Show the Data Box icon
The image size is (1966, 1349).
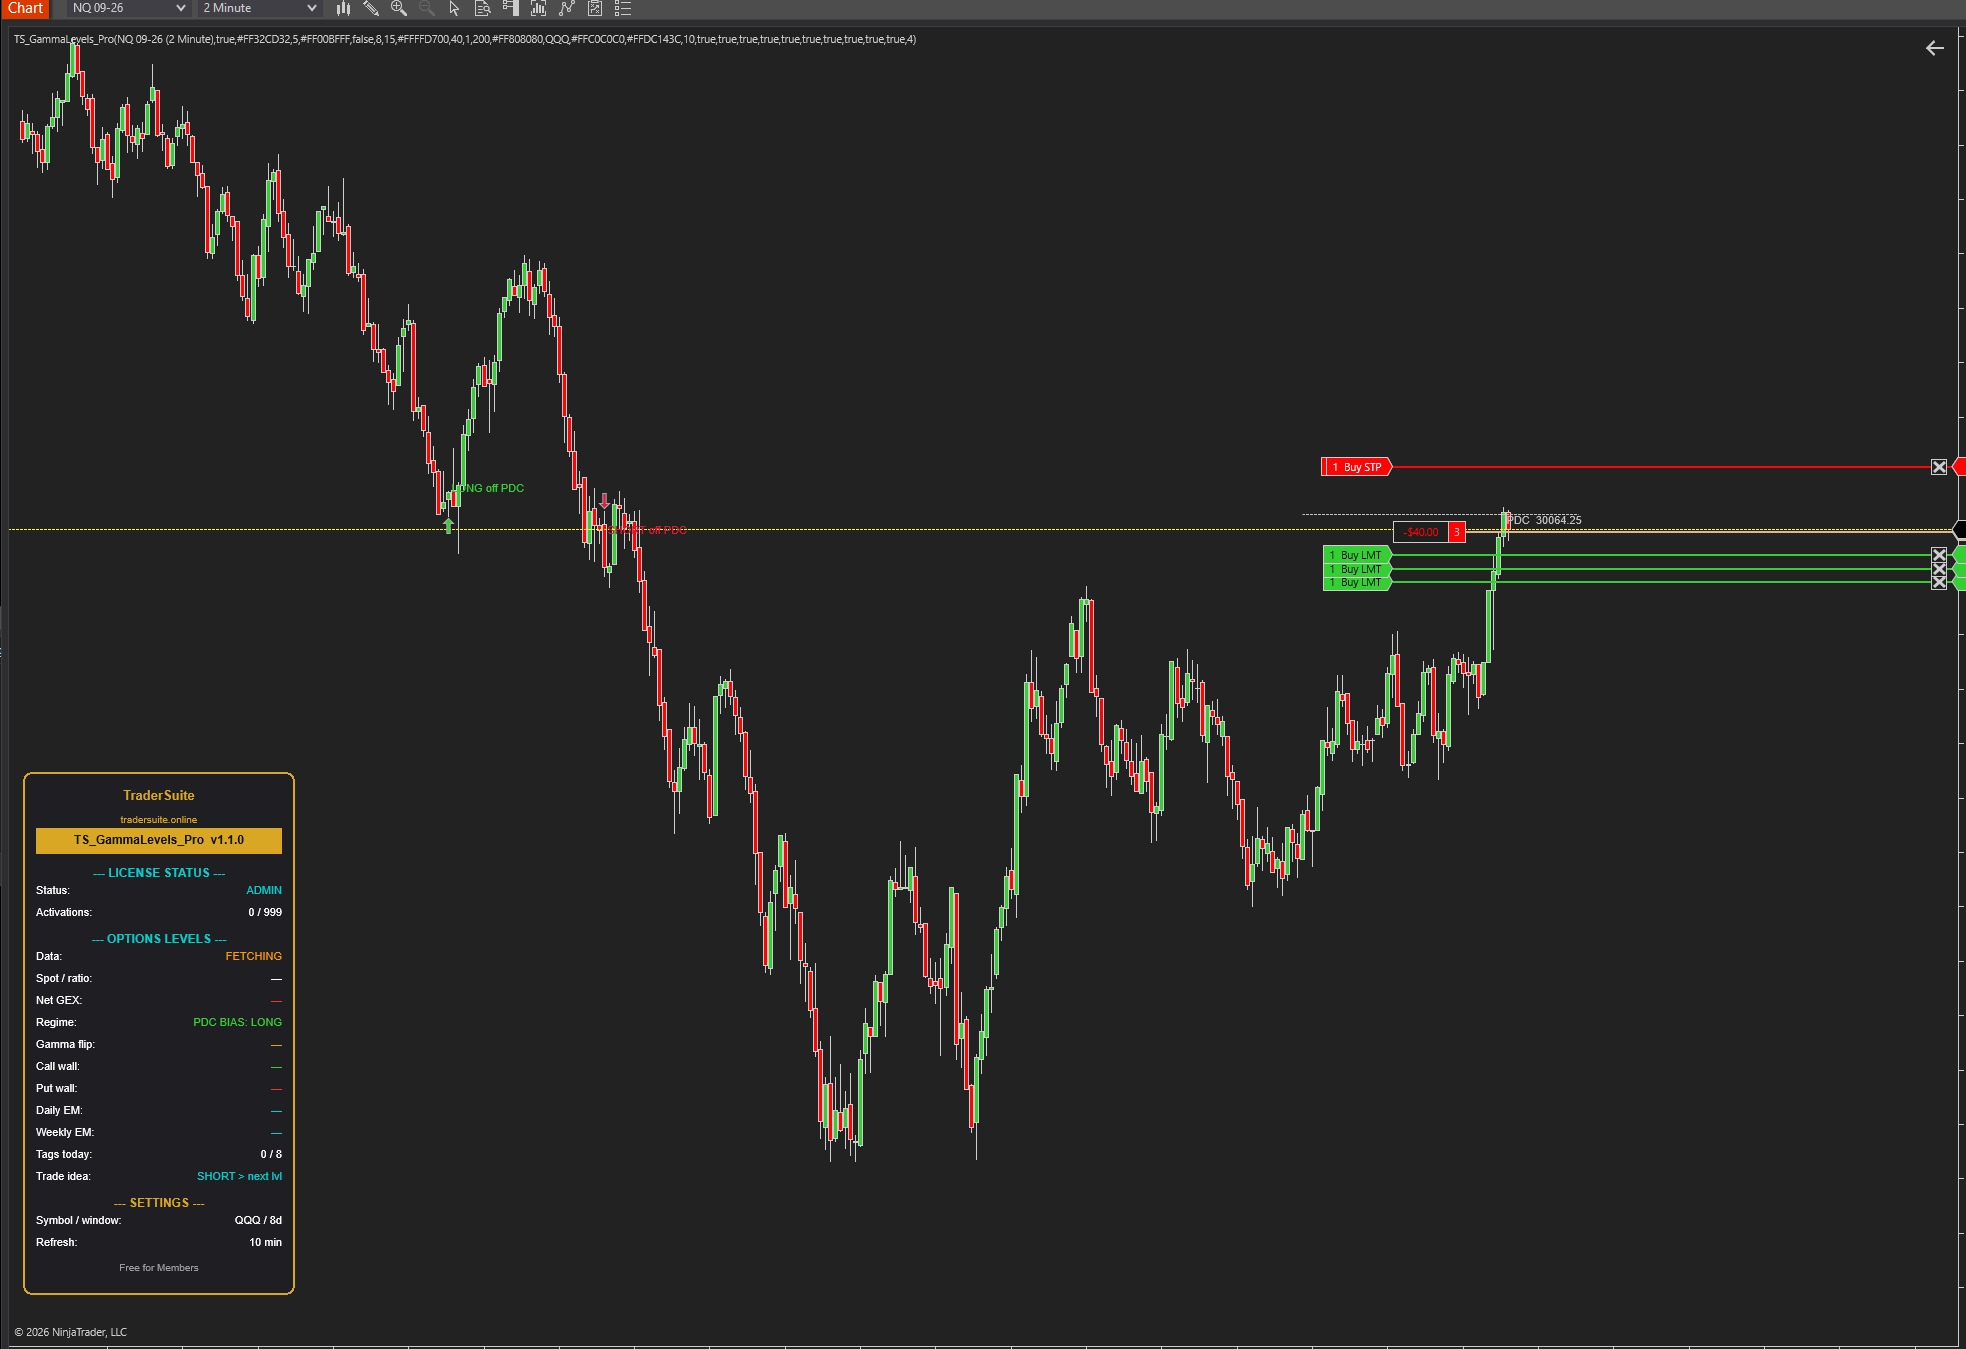[x=483, y=9]
